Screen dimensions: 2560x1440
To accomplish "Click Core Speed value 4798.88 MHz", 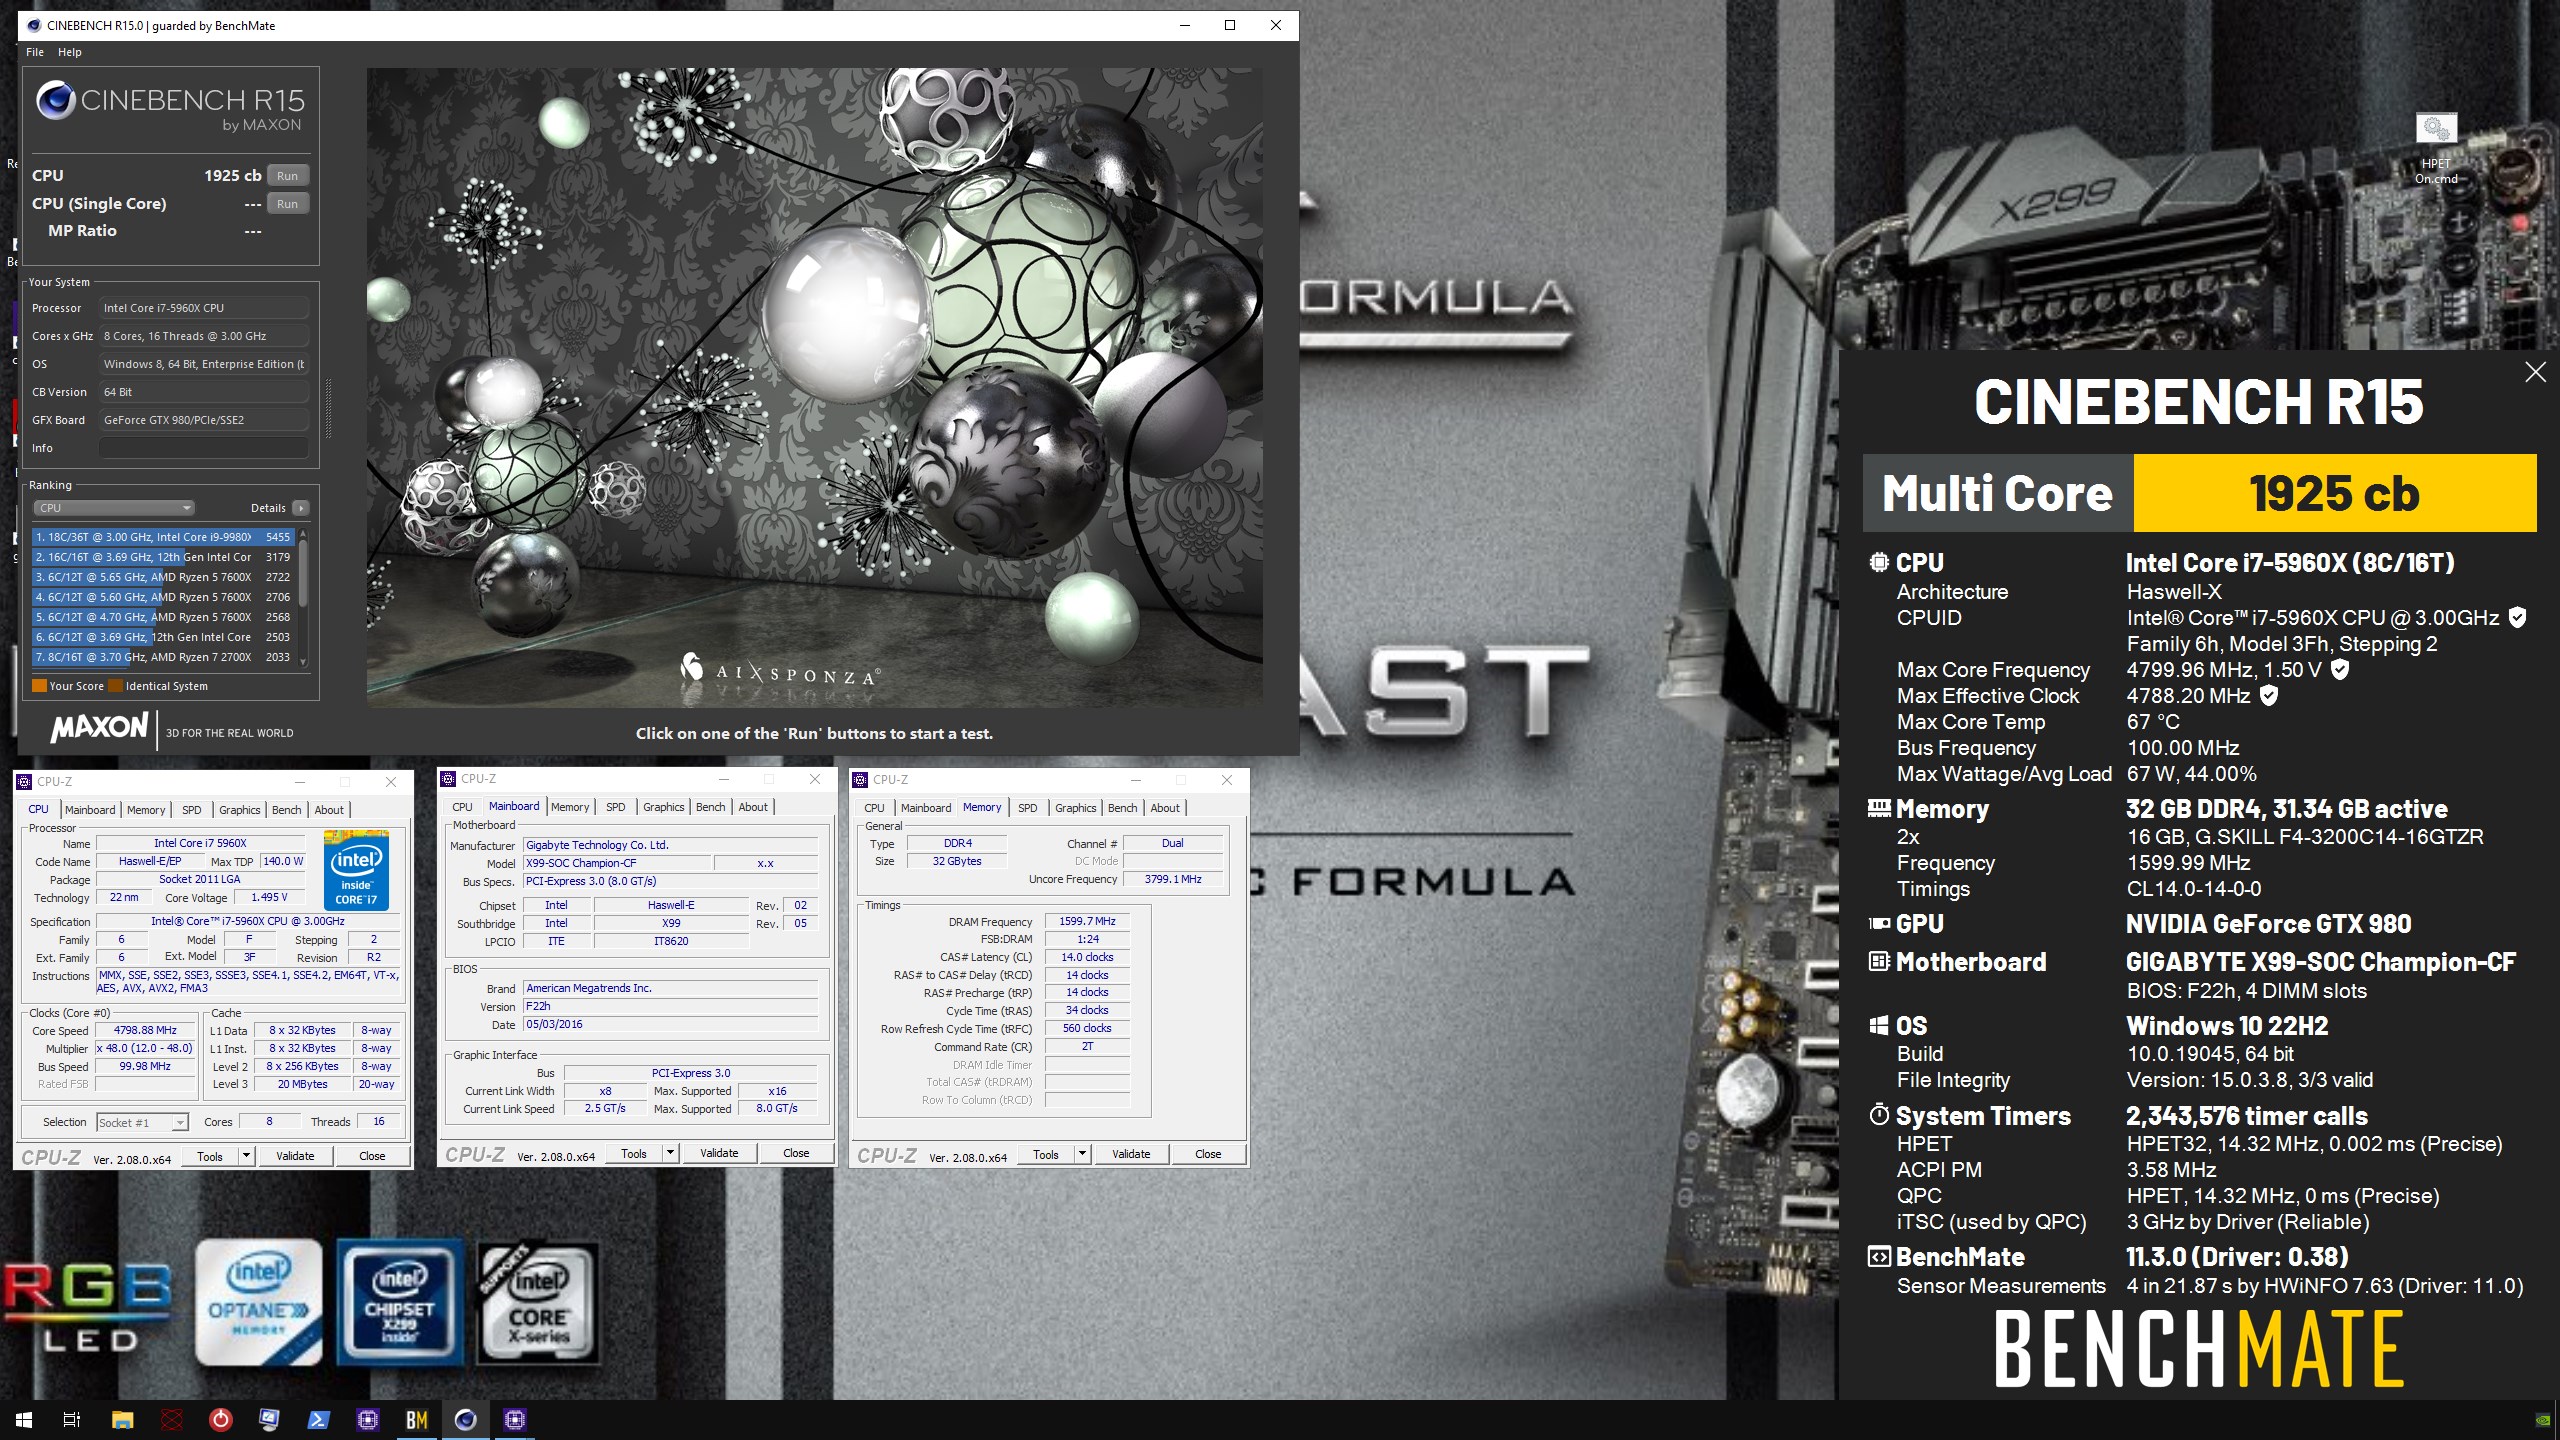I will pyautogui.click(x=145, y=1030).
